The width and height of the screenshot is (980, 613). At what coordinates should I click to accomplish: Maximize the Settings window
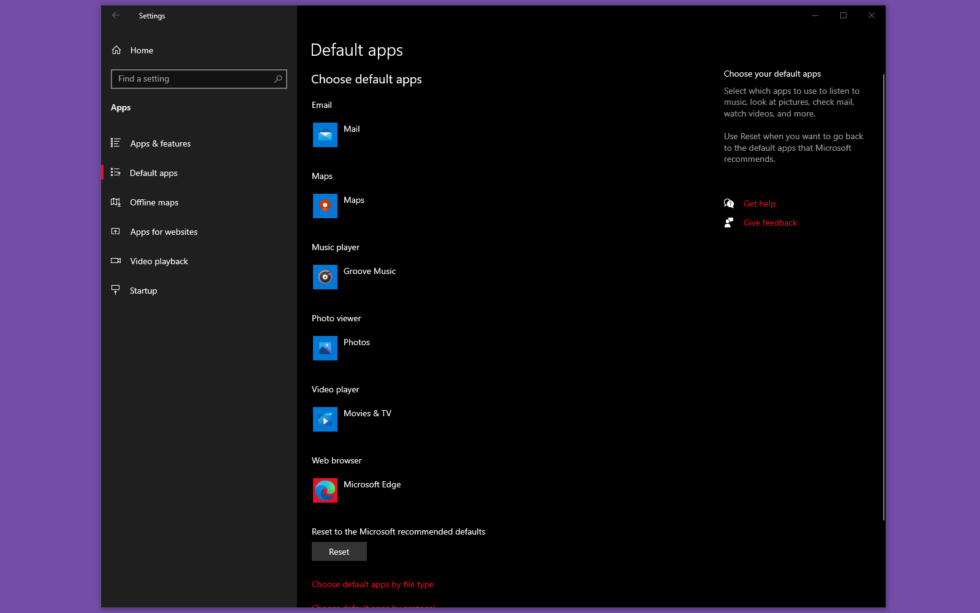(843, 16)
